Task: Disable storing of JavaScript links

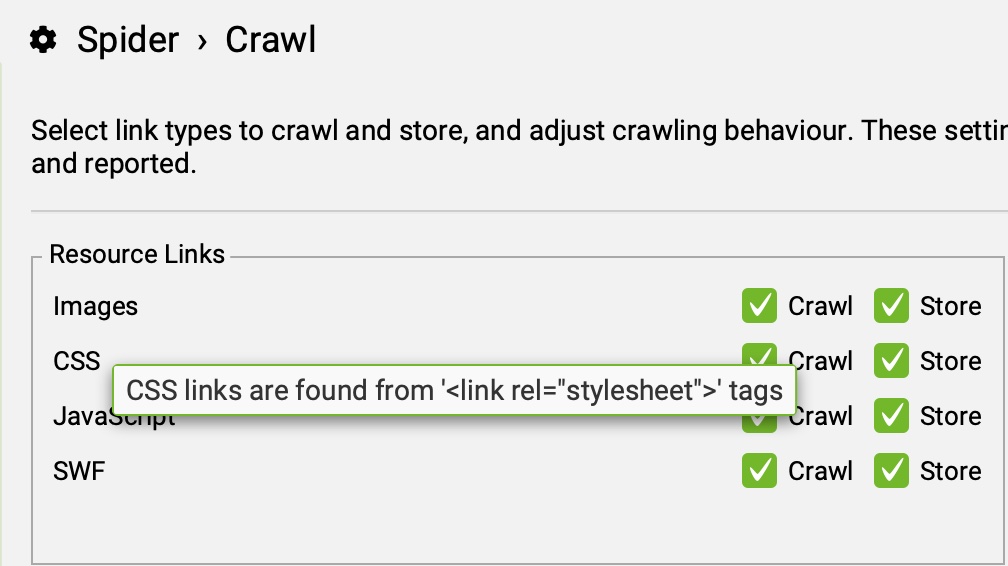Action: [x=891, y=415]
